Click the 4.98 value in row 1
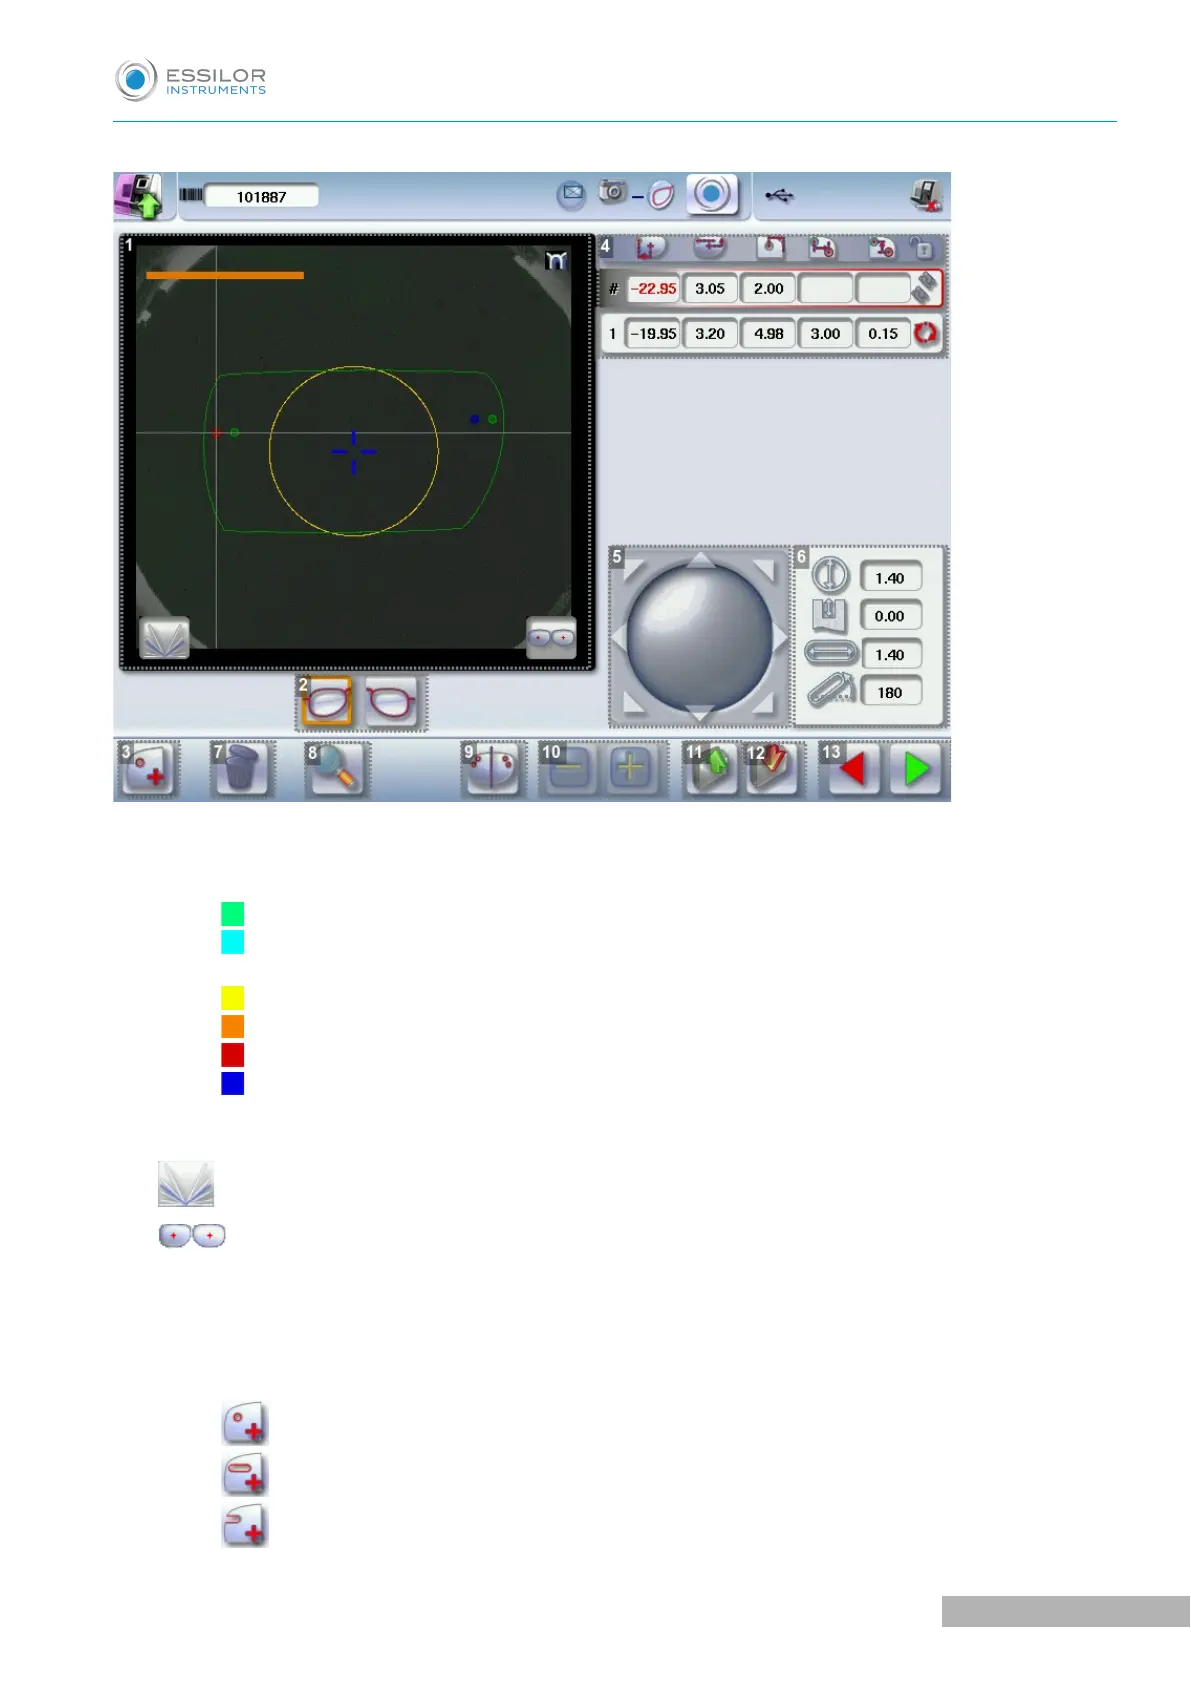The width and height of the screenshot is (1191, 1684). click(x=768, y=333)
